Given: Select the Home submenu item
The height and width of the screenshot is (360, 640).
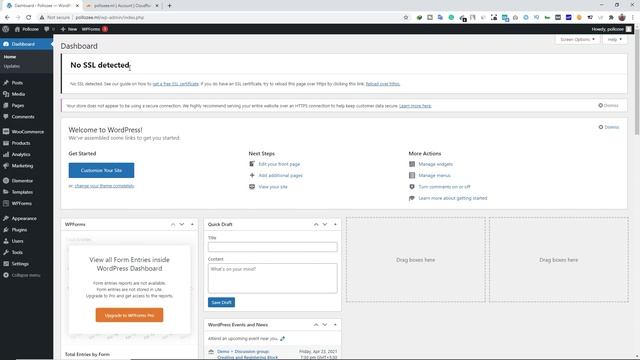Looking at the screenshot, I should tap(10, 57).
